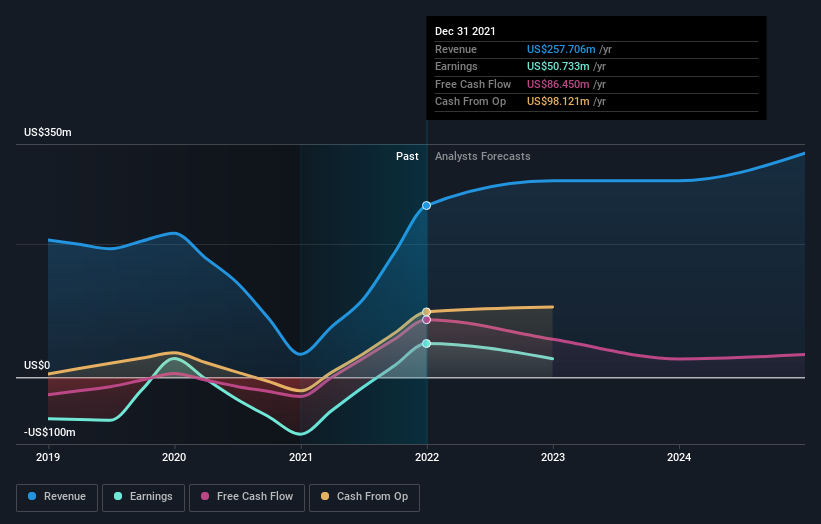This screenshot has height=524, width=821.
Task: Click the 2023 x-axis label
Action: coord(553,458)
